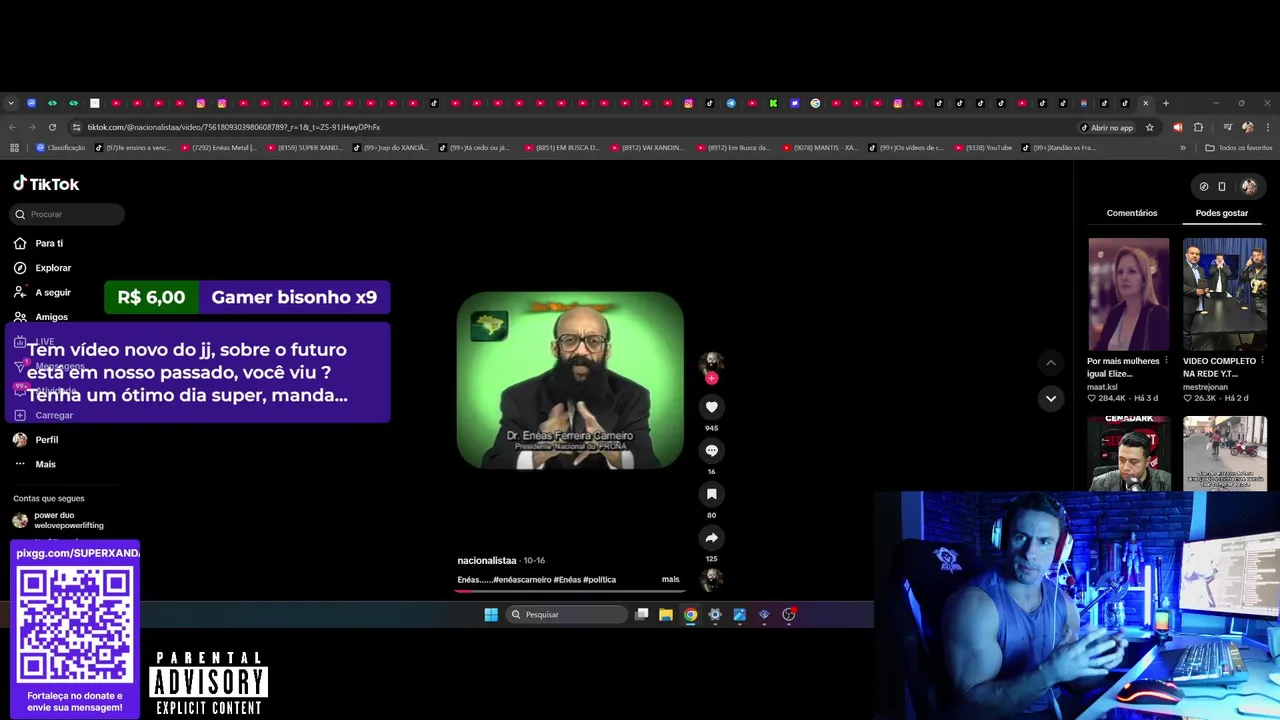Go to previous video with up chevron

point(1050,362)
